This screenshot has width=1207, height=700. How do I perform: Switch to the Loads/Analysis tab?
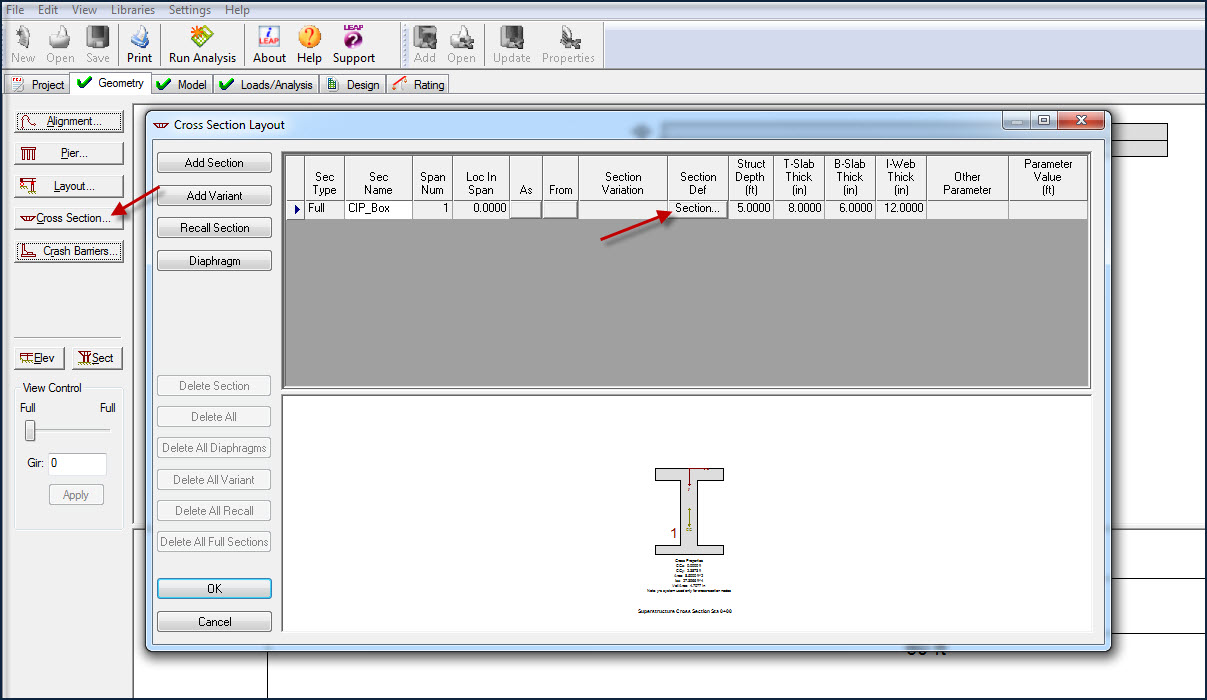(266, 85)
